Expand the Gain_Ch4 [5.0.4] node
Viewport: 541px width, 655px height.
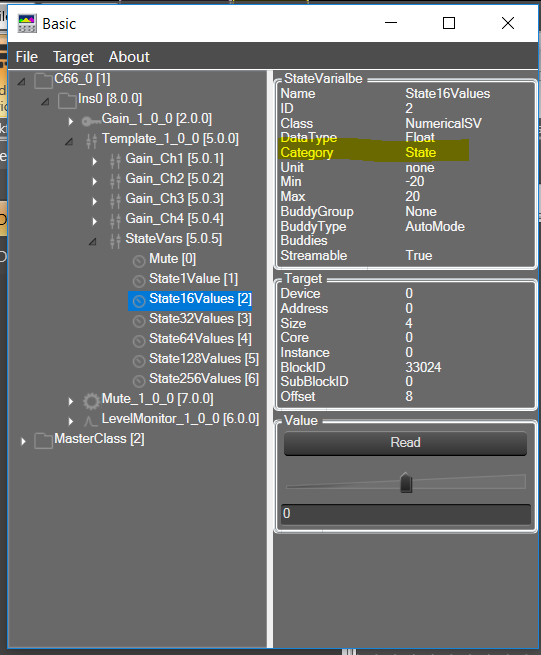pyautogui.click(x=95, y=221)
